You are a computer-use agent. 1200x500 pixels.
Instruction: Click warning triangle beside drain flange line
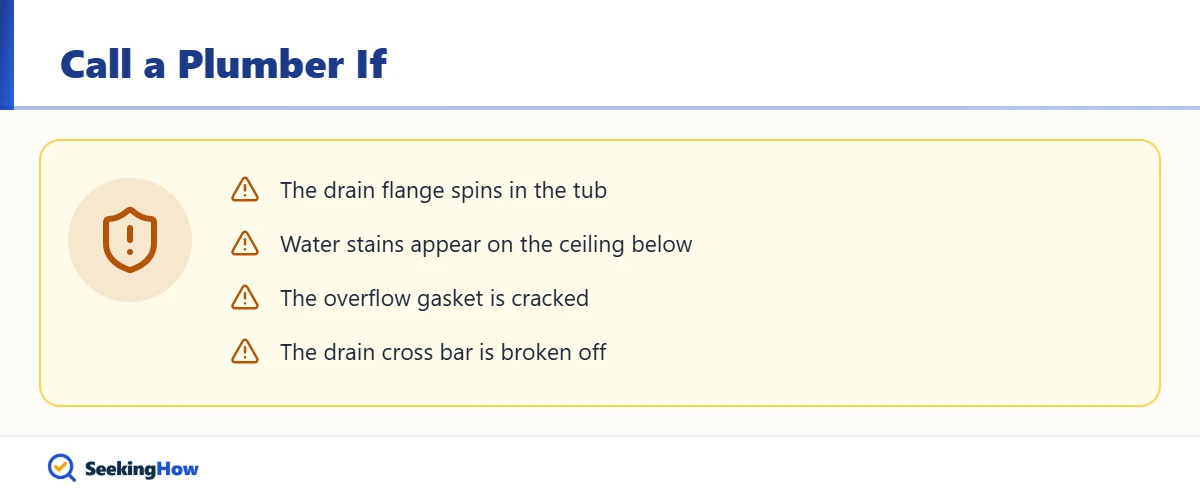245,189
